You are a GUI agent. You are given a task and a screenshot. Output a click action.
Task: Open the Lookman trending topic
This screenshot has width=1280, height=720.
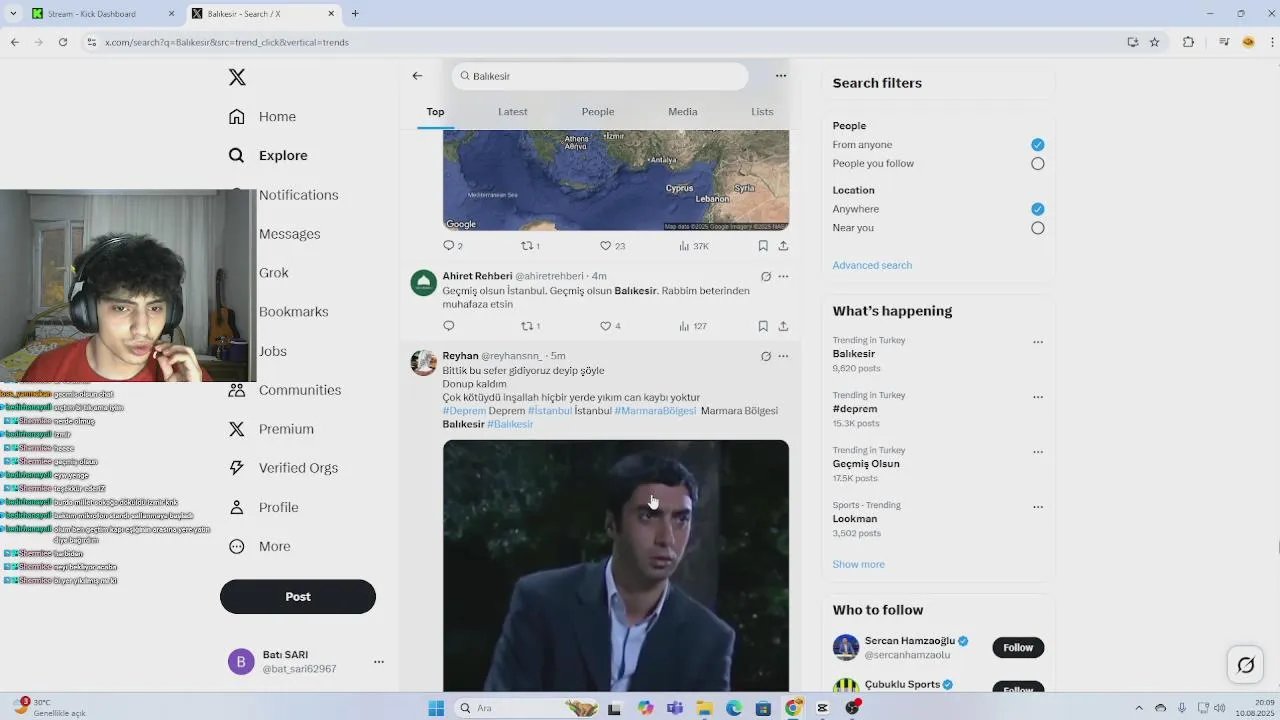click(855, 519)
